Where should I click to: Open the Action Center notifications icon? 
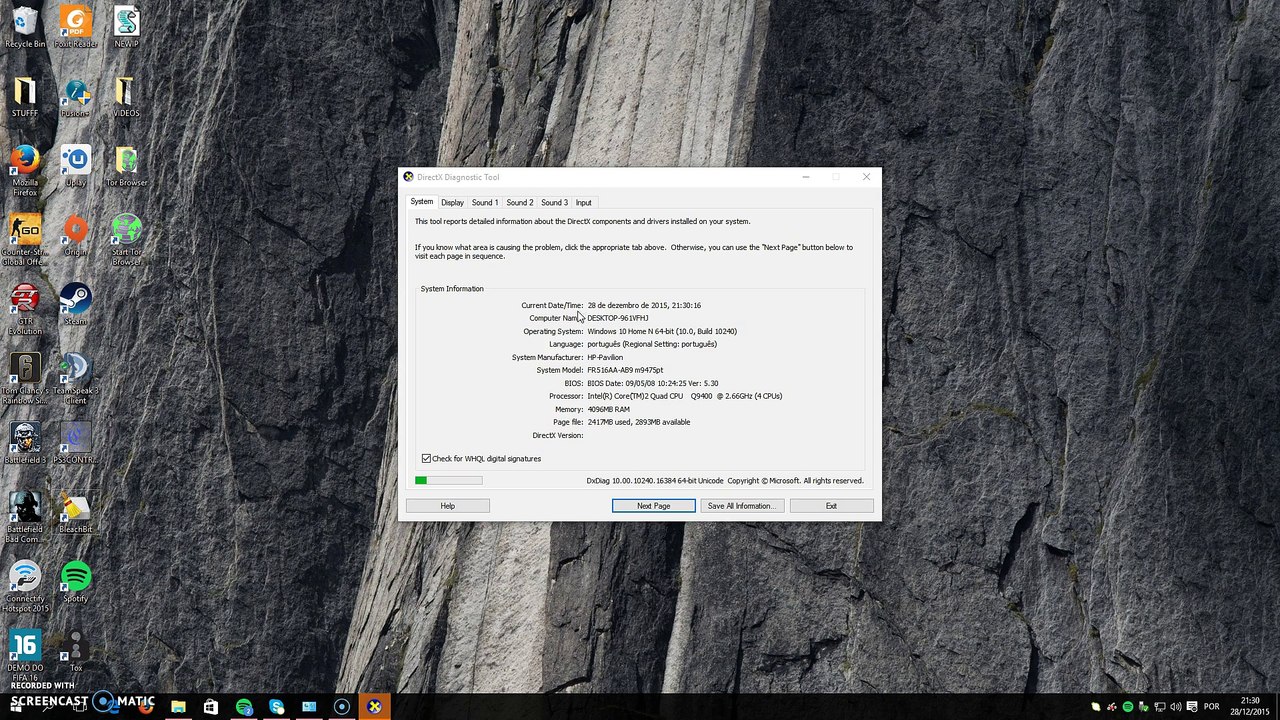[1192, 707]
